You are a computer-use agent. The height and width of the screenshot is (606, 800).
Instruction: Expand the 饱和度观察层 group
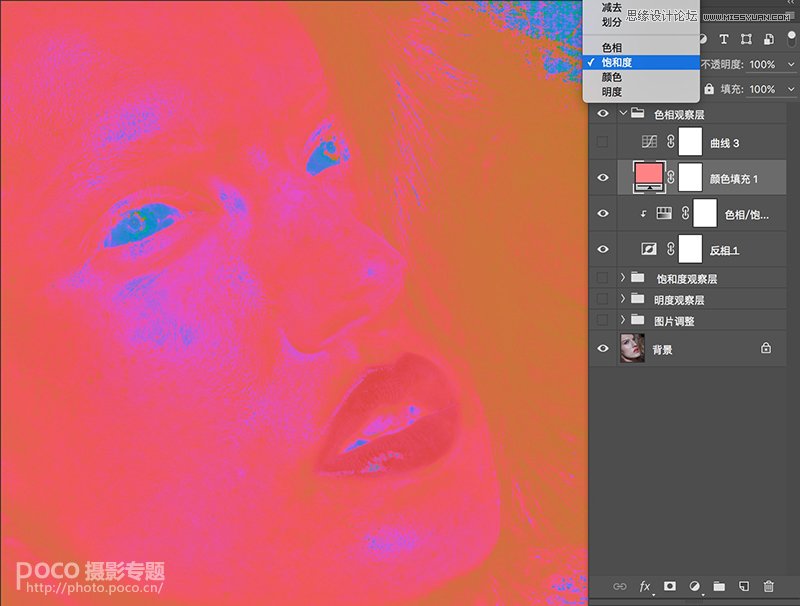click(x=622, y=277)
